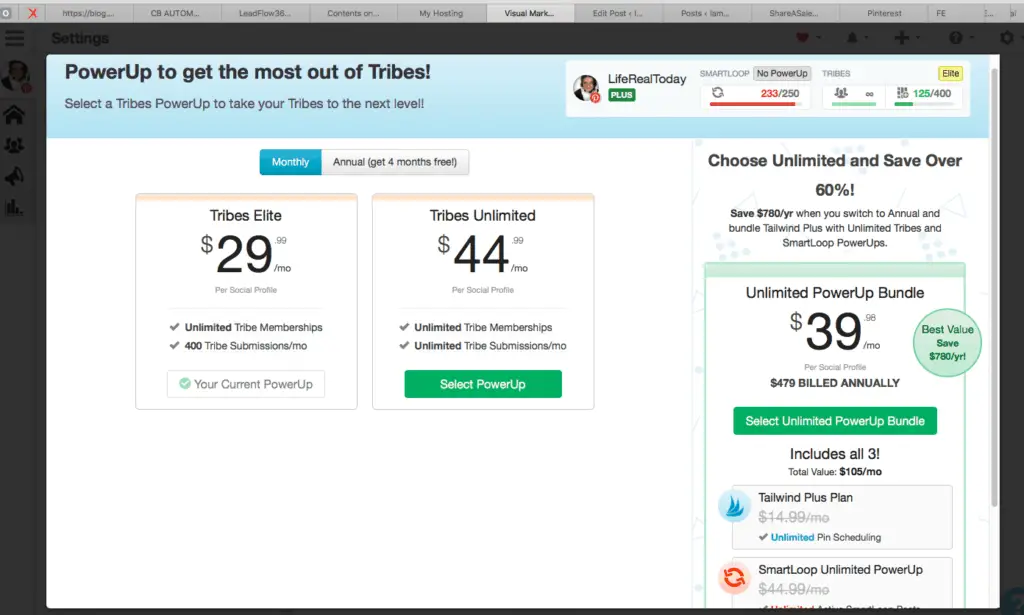Open the megaphone icon in sidebar
Image resolution: width=1024 pixels, height=615 pixels.
tap(14, 176)
